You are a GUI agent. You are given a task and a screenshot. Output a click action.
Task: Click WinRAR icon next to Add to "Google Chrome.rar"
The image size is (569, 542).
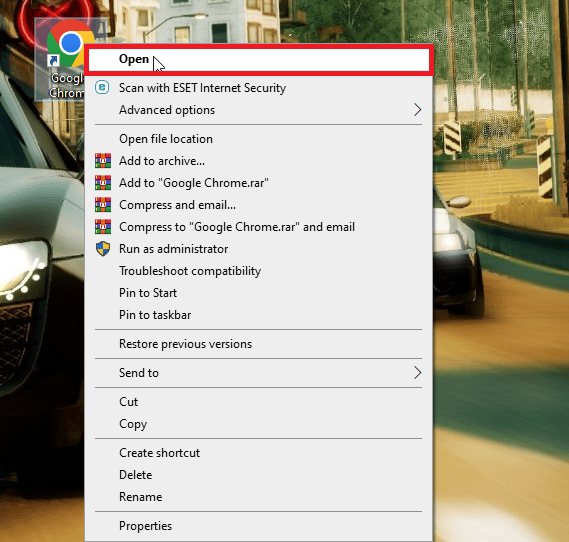(x=103, y=183)
